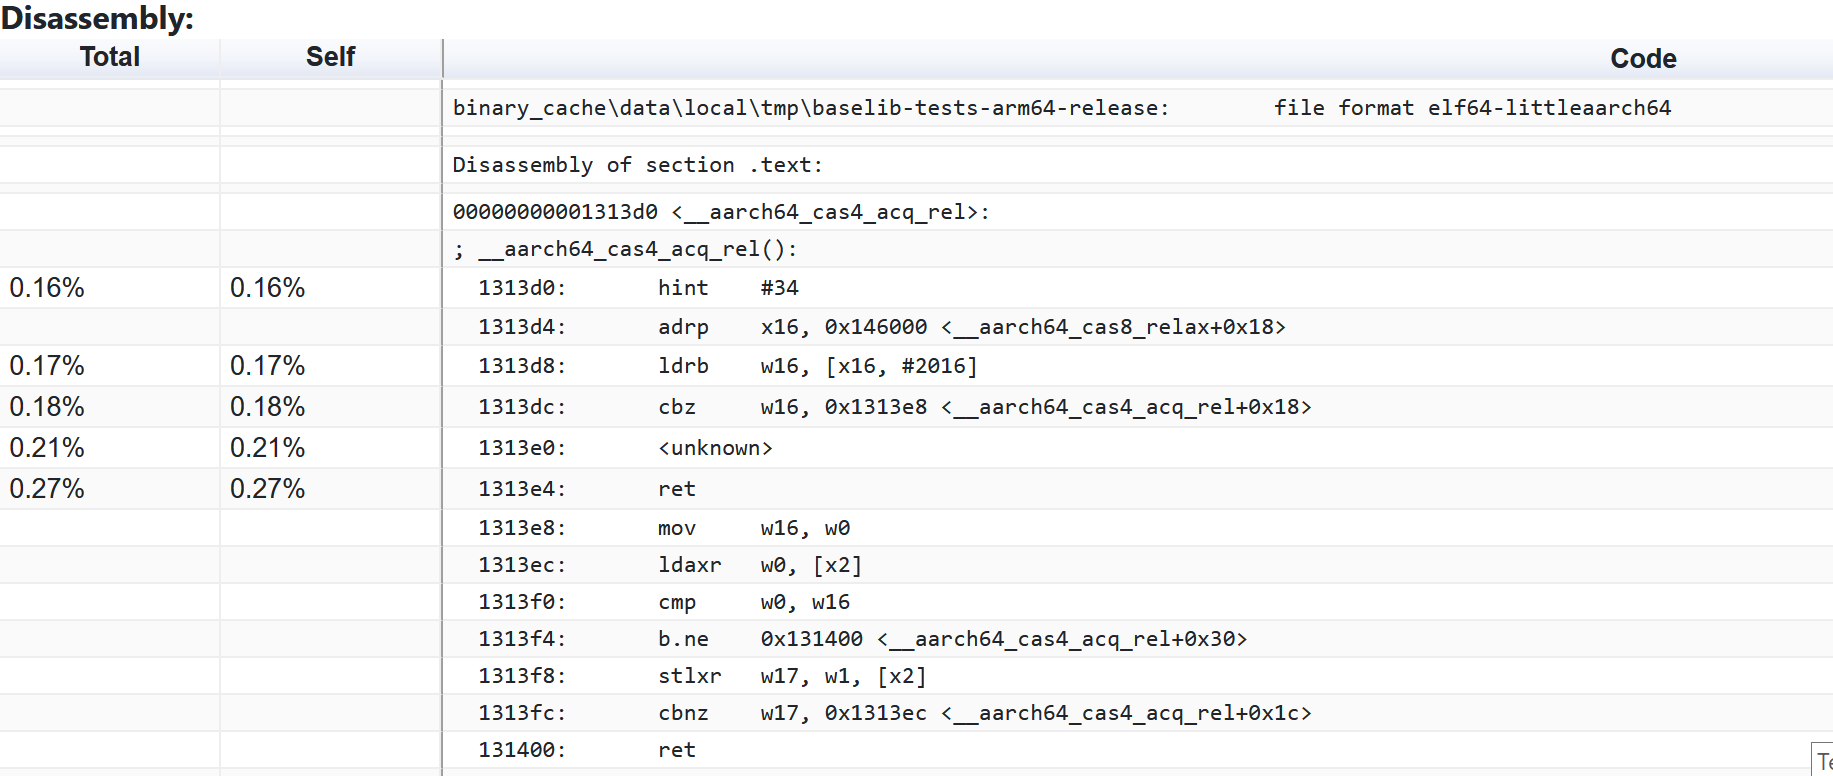The image size is (1833, 776).
Task: Sort by the Self column header
Action: point(330,58)
